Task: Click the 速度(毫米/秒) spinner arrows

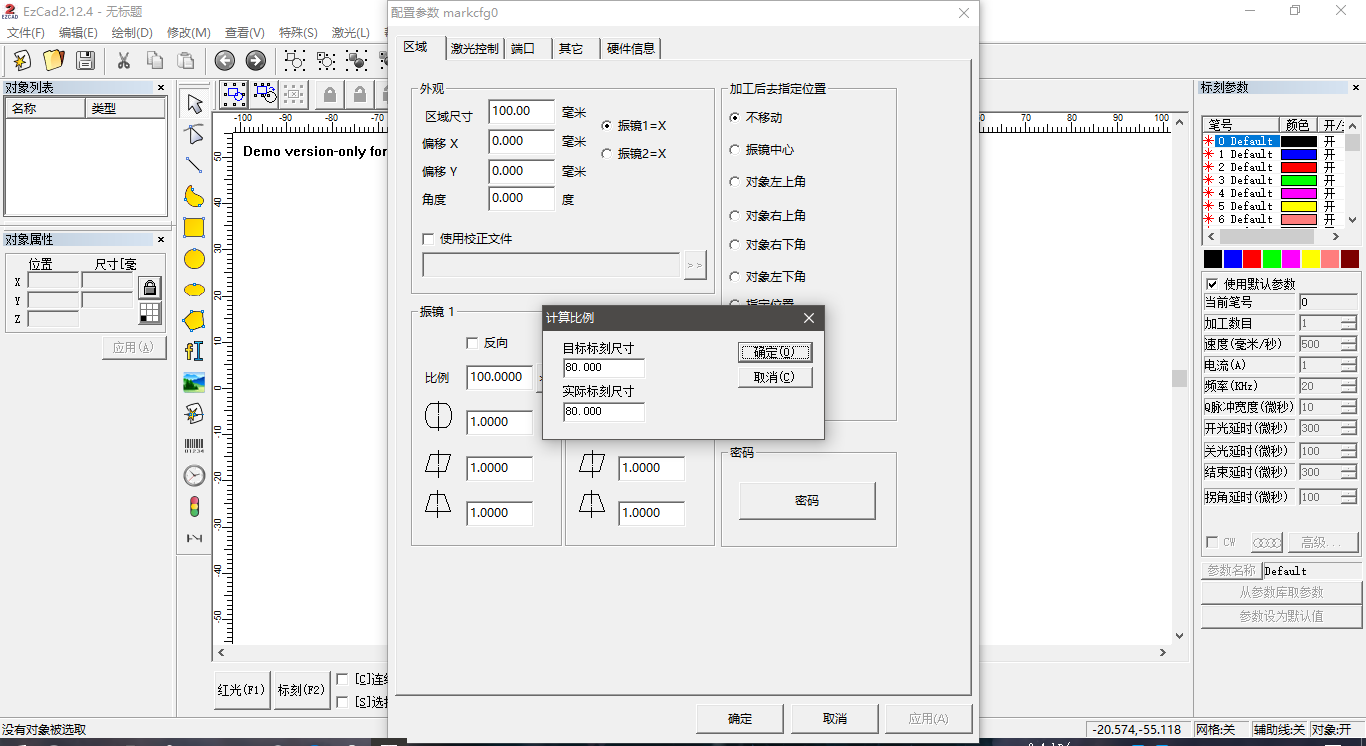Action: tap(1349, 344)
